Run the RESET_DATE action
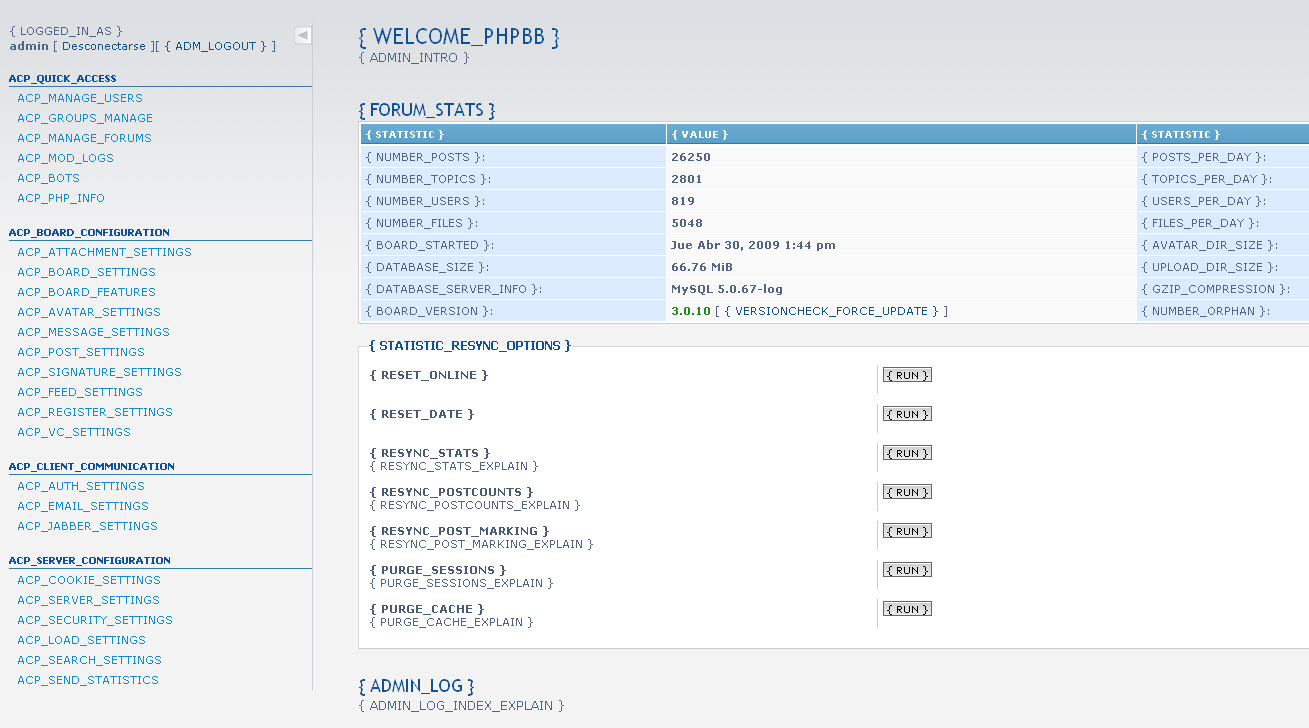The width and height of the screenshot is (1309, 728). (907, 414)
